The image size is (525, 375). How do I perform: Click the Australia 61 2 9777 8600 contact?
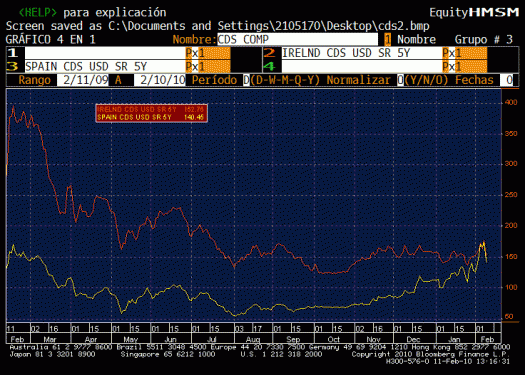(61, 348)
